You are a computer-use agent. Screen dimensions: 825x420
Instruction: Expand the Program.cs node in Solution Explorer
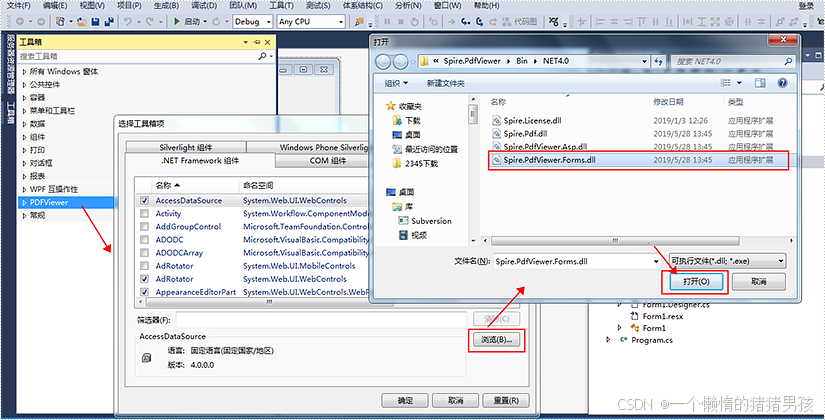tap(609, 340)
